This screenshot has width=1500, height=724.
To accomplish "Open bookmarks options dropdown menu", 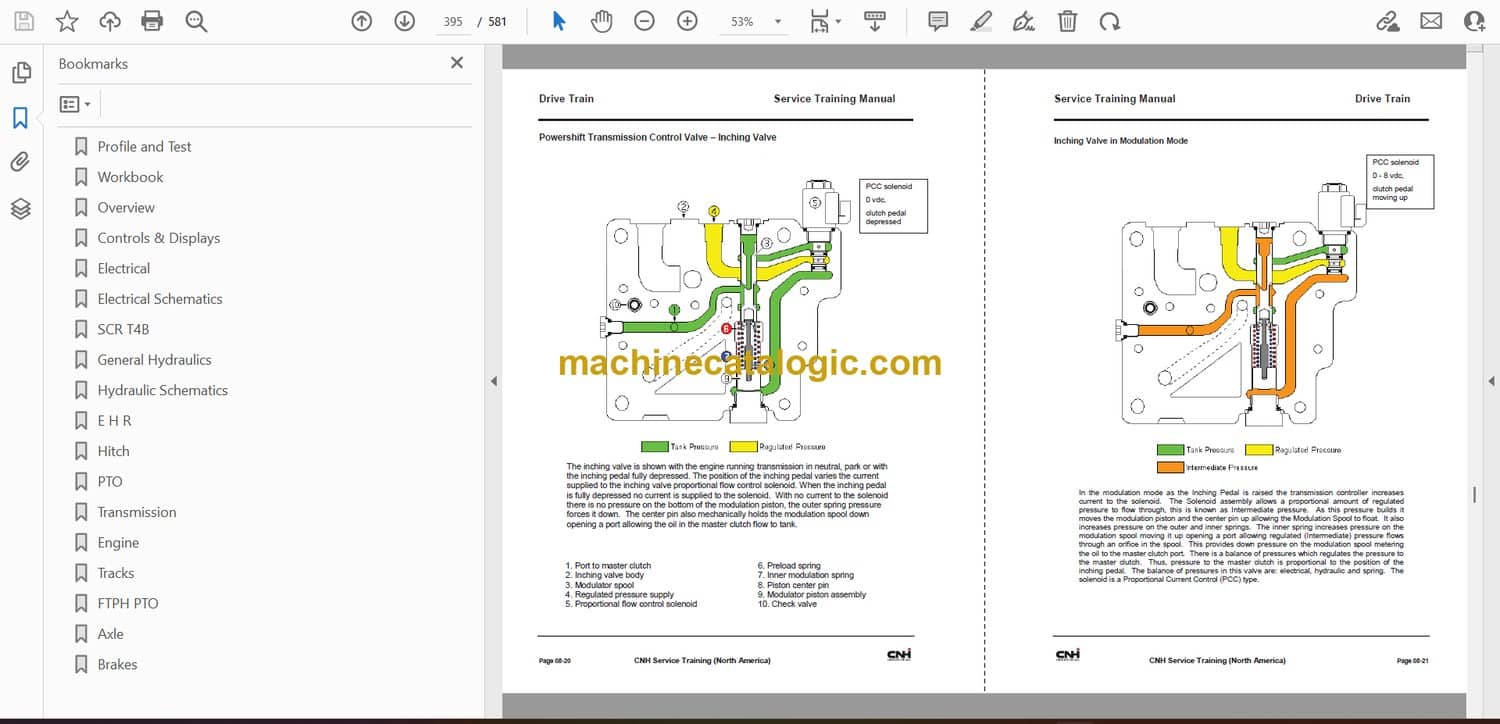I will [75, 104].
